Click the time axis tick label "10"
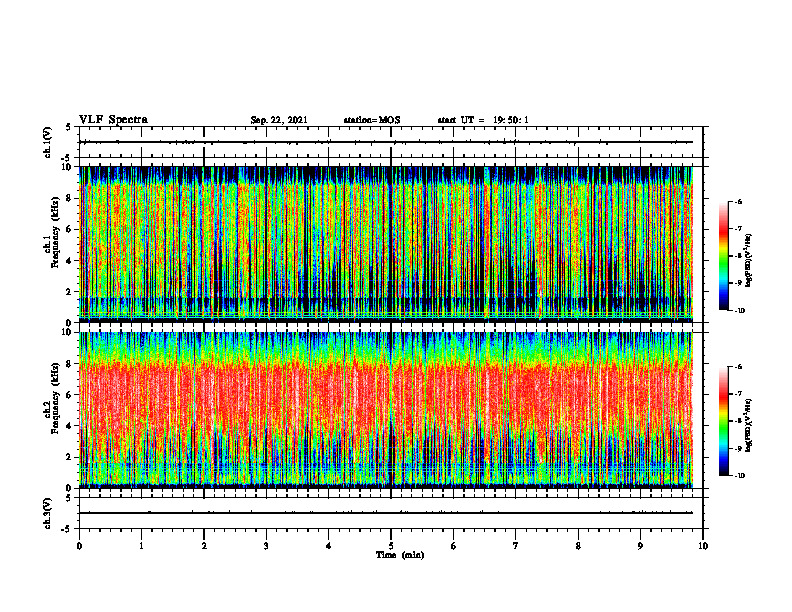Screen dimensions: 792x612 point(703,545)
